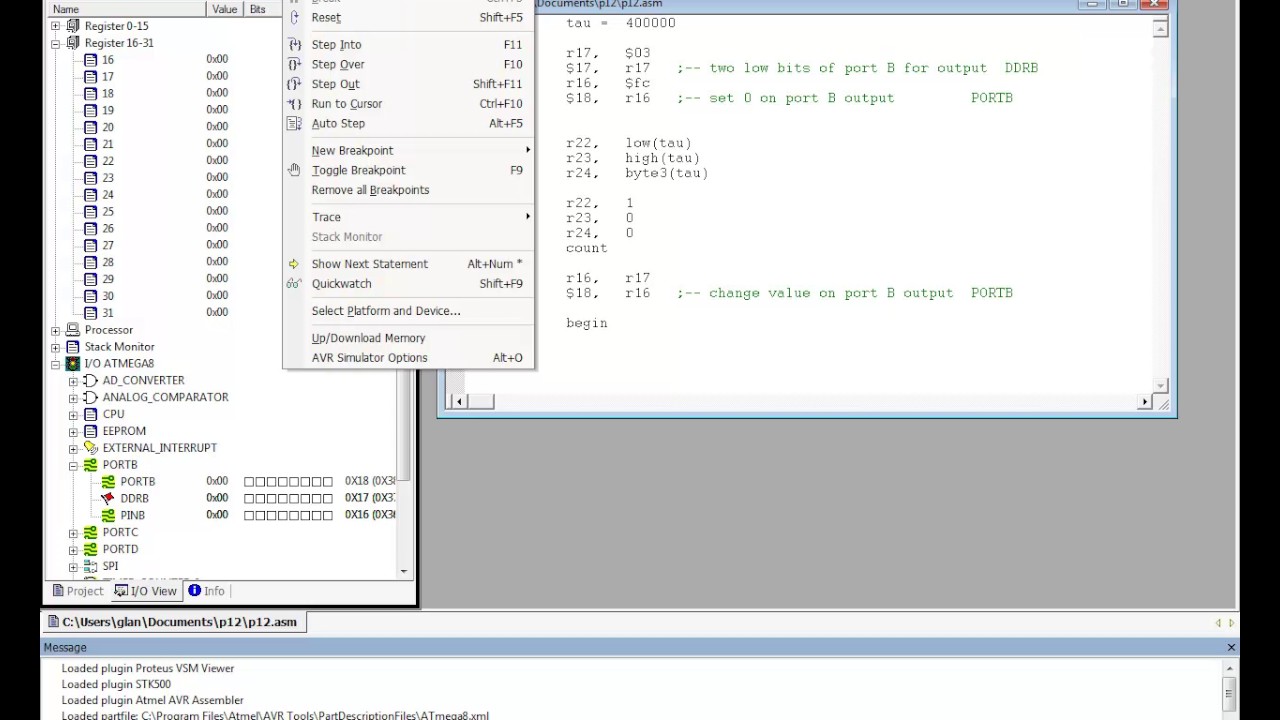Image resolution: width=1280 pixels, height=720 pixels.
Task: Open the Trace submenu
Action: pos(409,217)
